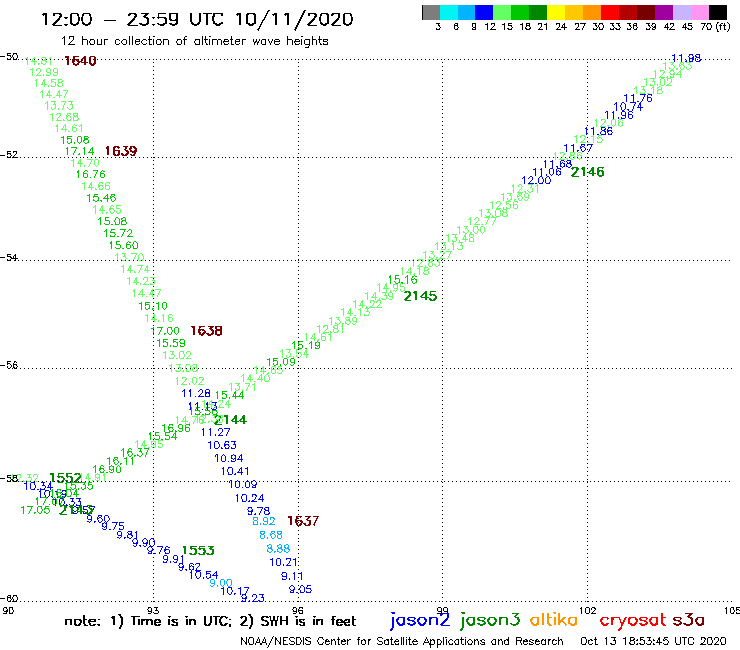Click the 15.44 wave height value

(x=229, y=395)
